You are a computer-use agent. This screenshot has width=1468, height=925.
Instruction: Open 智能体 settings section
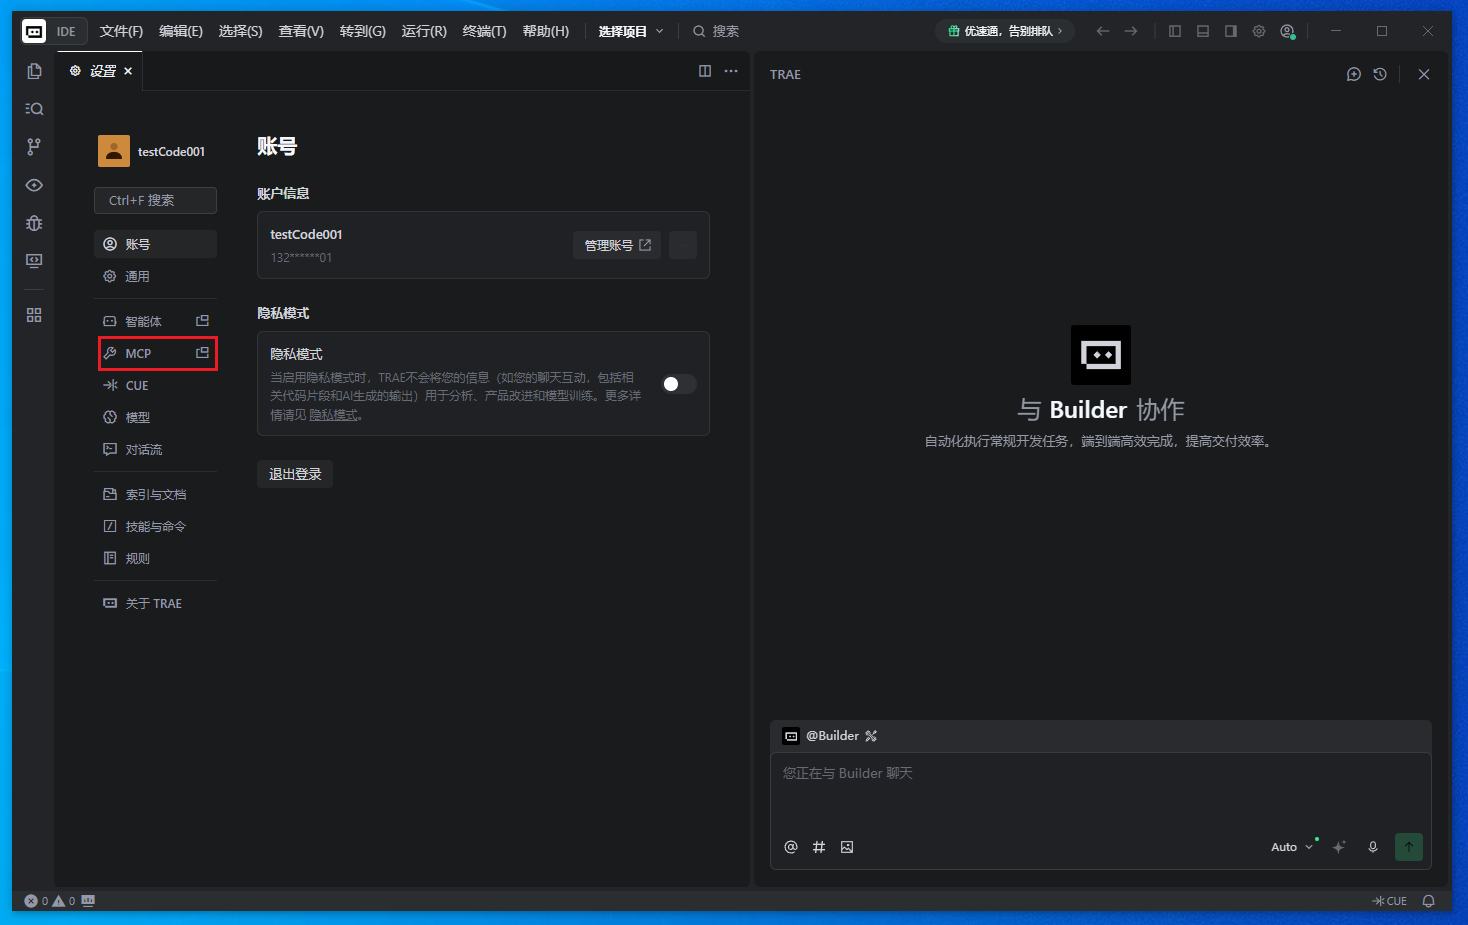155,321
